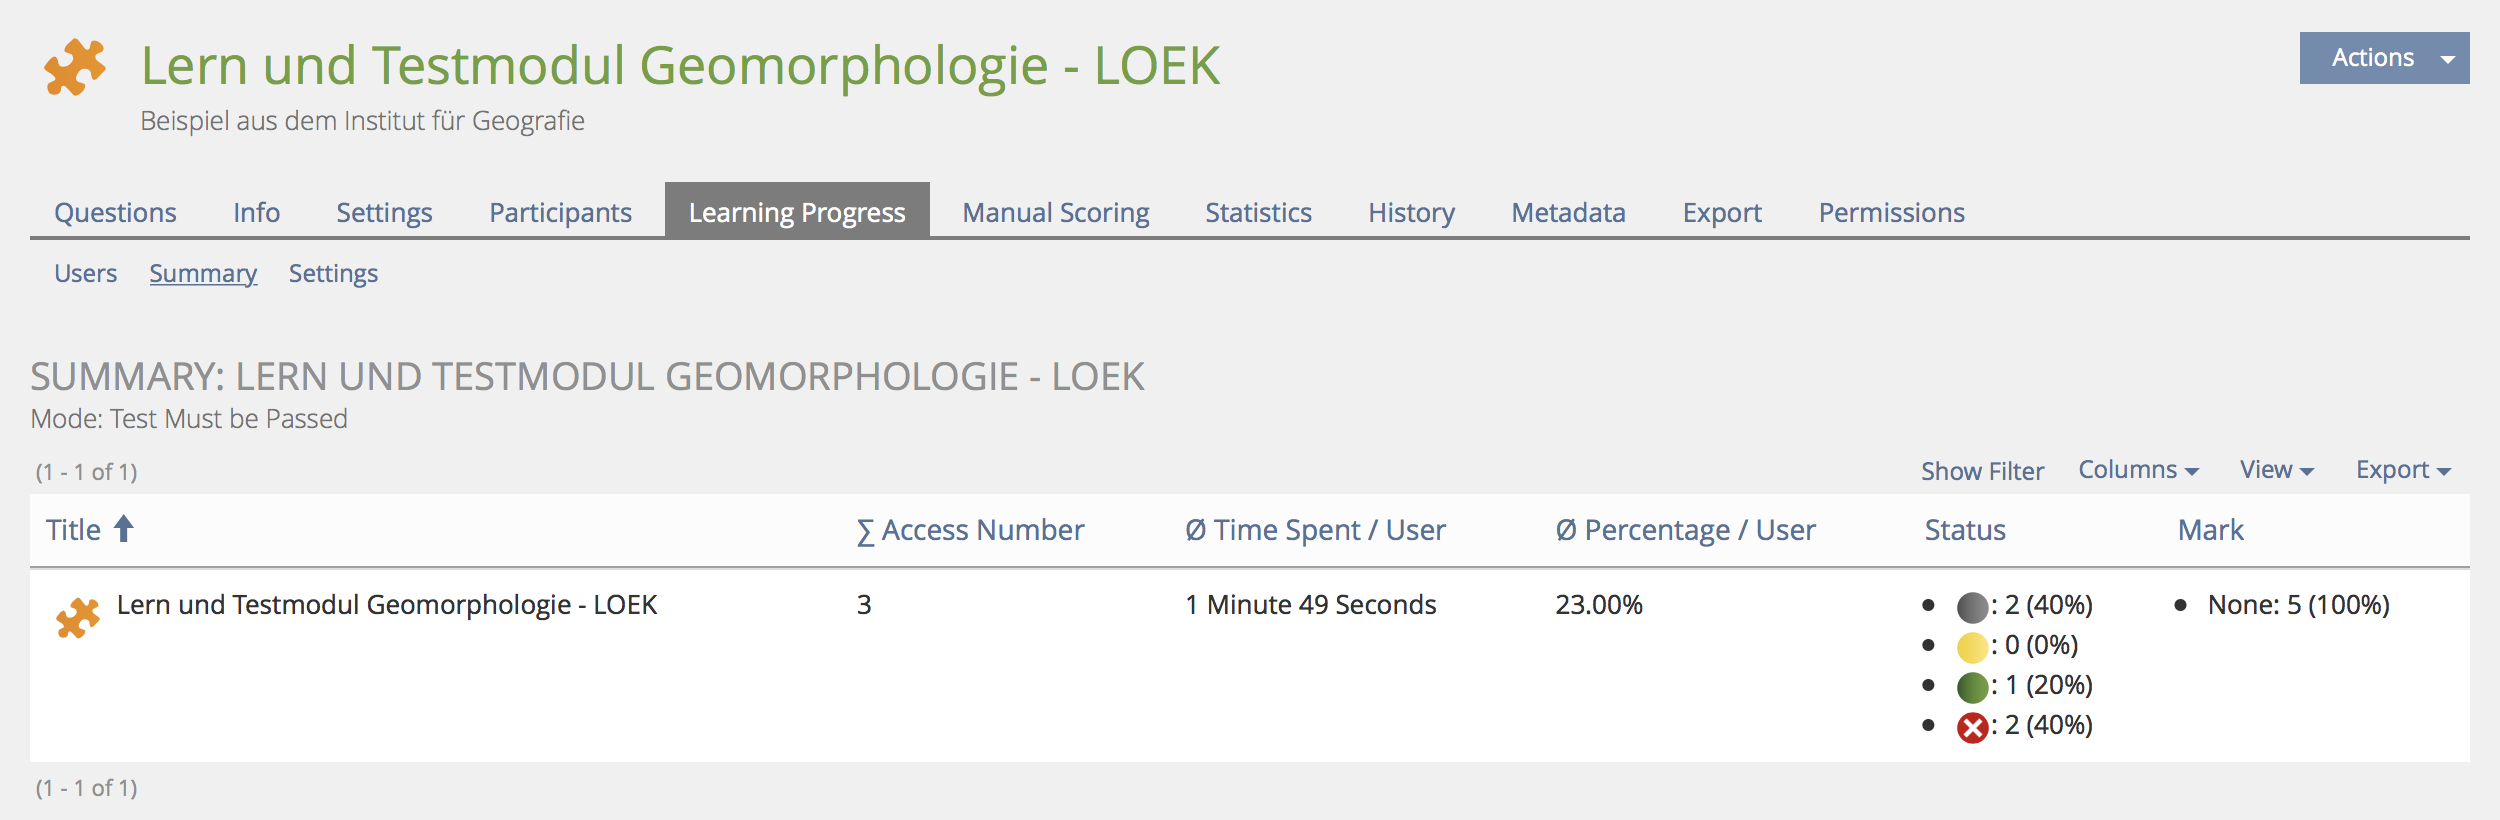
Task: Go to the Statistics tab
Action: [x=1258, y=212]
